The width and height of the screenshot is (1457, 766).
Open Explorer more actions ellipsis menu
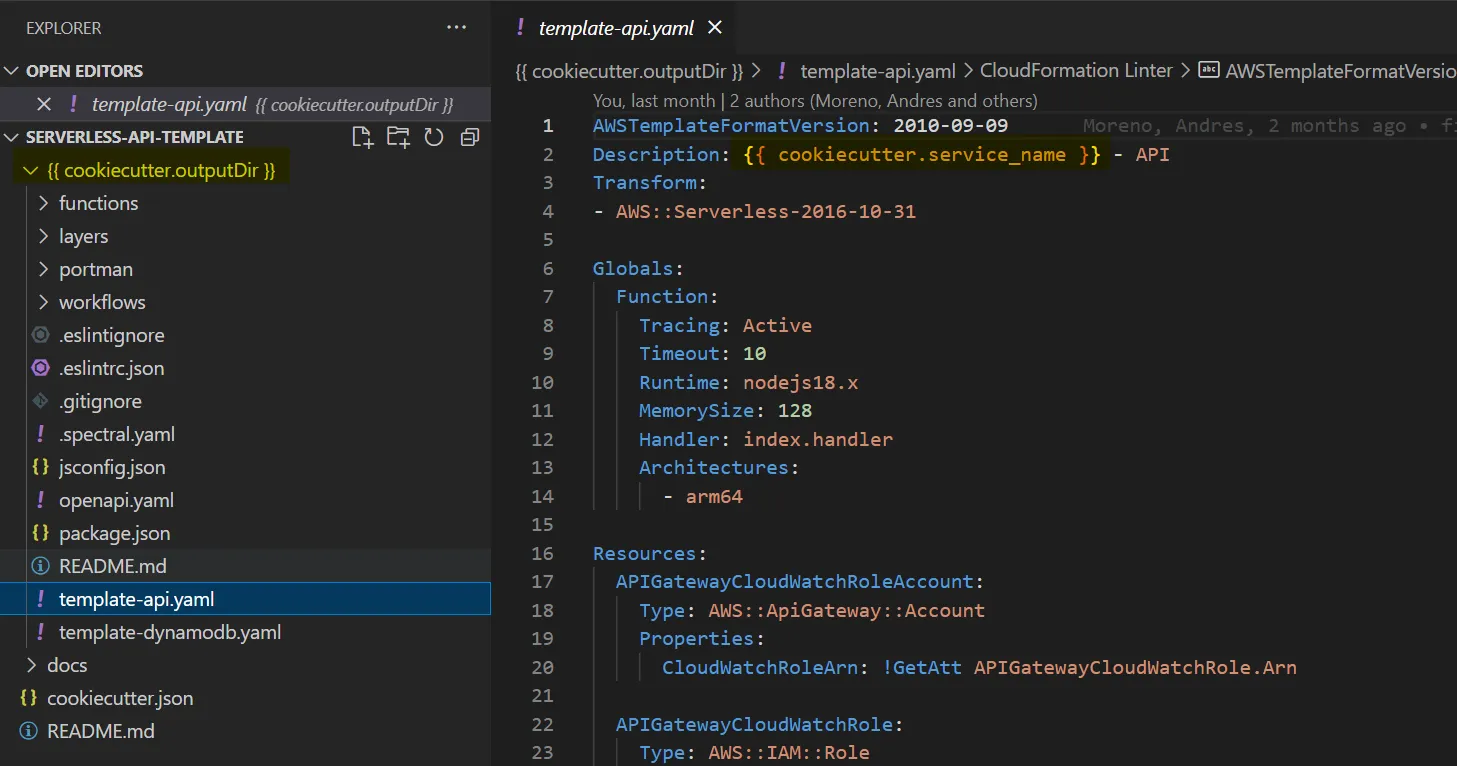coord(457,28)
